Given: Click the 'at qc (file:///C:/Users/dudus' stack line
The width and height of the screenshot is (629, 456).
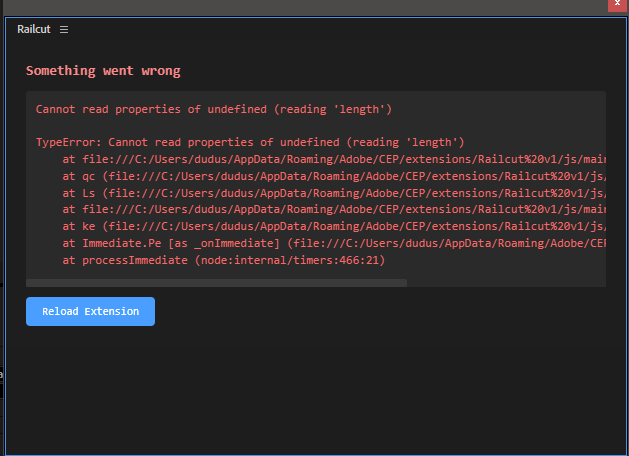Looking at the screenshot, I should [x=334, y=176].
